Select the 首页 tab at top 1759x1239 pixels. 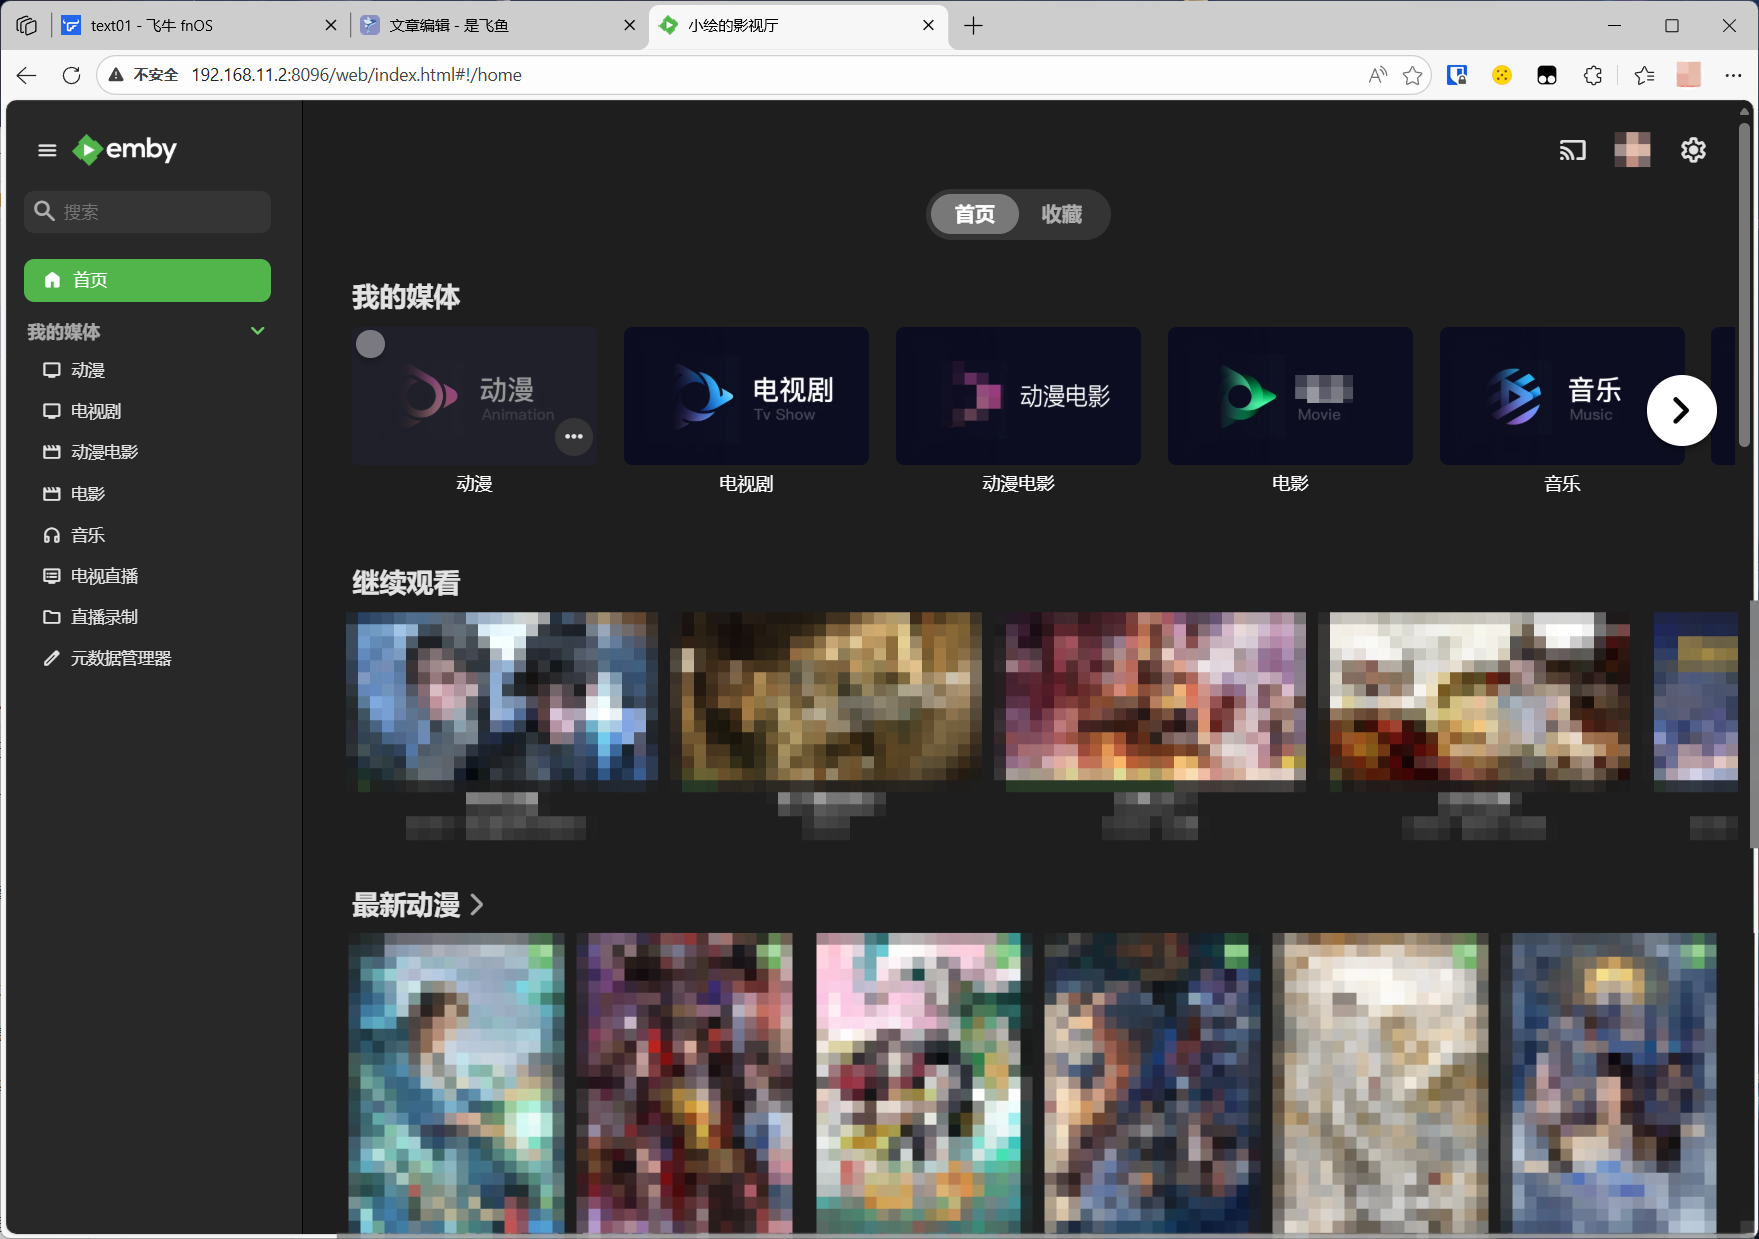(974, 214)
